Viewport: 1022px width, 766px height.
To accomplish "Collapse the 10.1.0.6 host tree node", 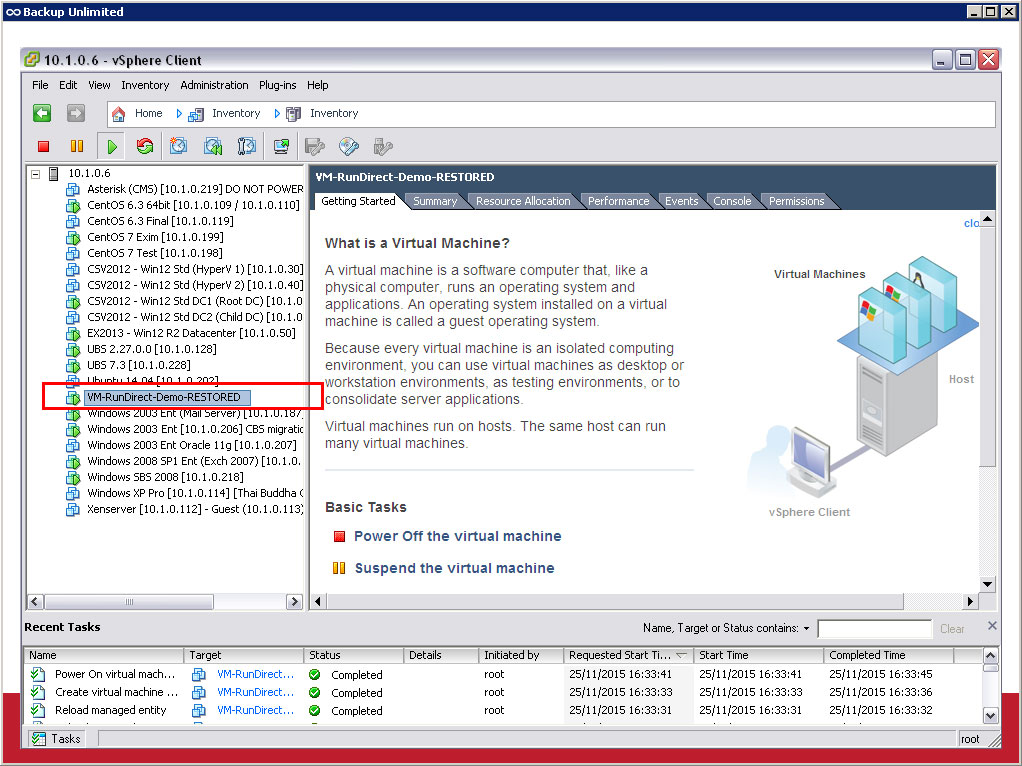I will [x=36, y=174].
